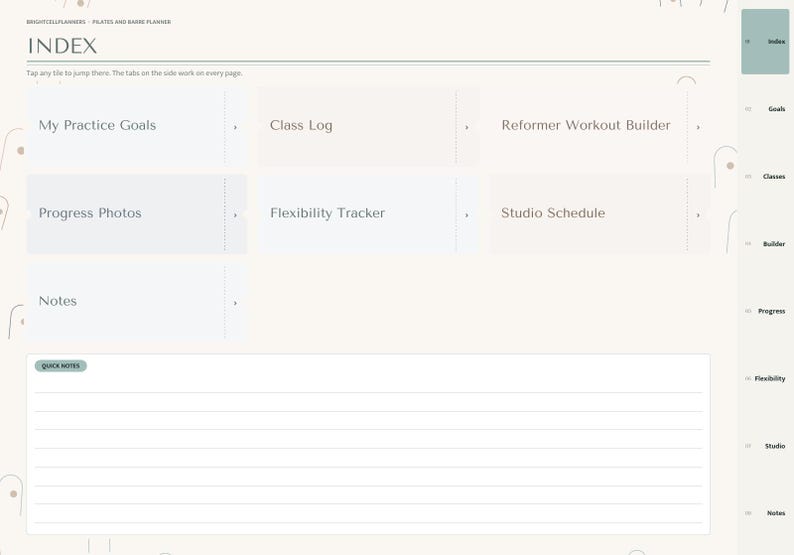Open the Flexibility Tracker tile
Image resolution: width=794 pixels, height=555 pixels.
368,214
